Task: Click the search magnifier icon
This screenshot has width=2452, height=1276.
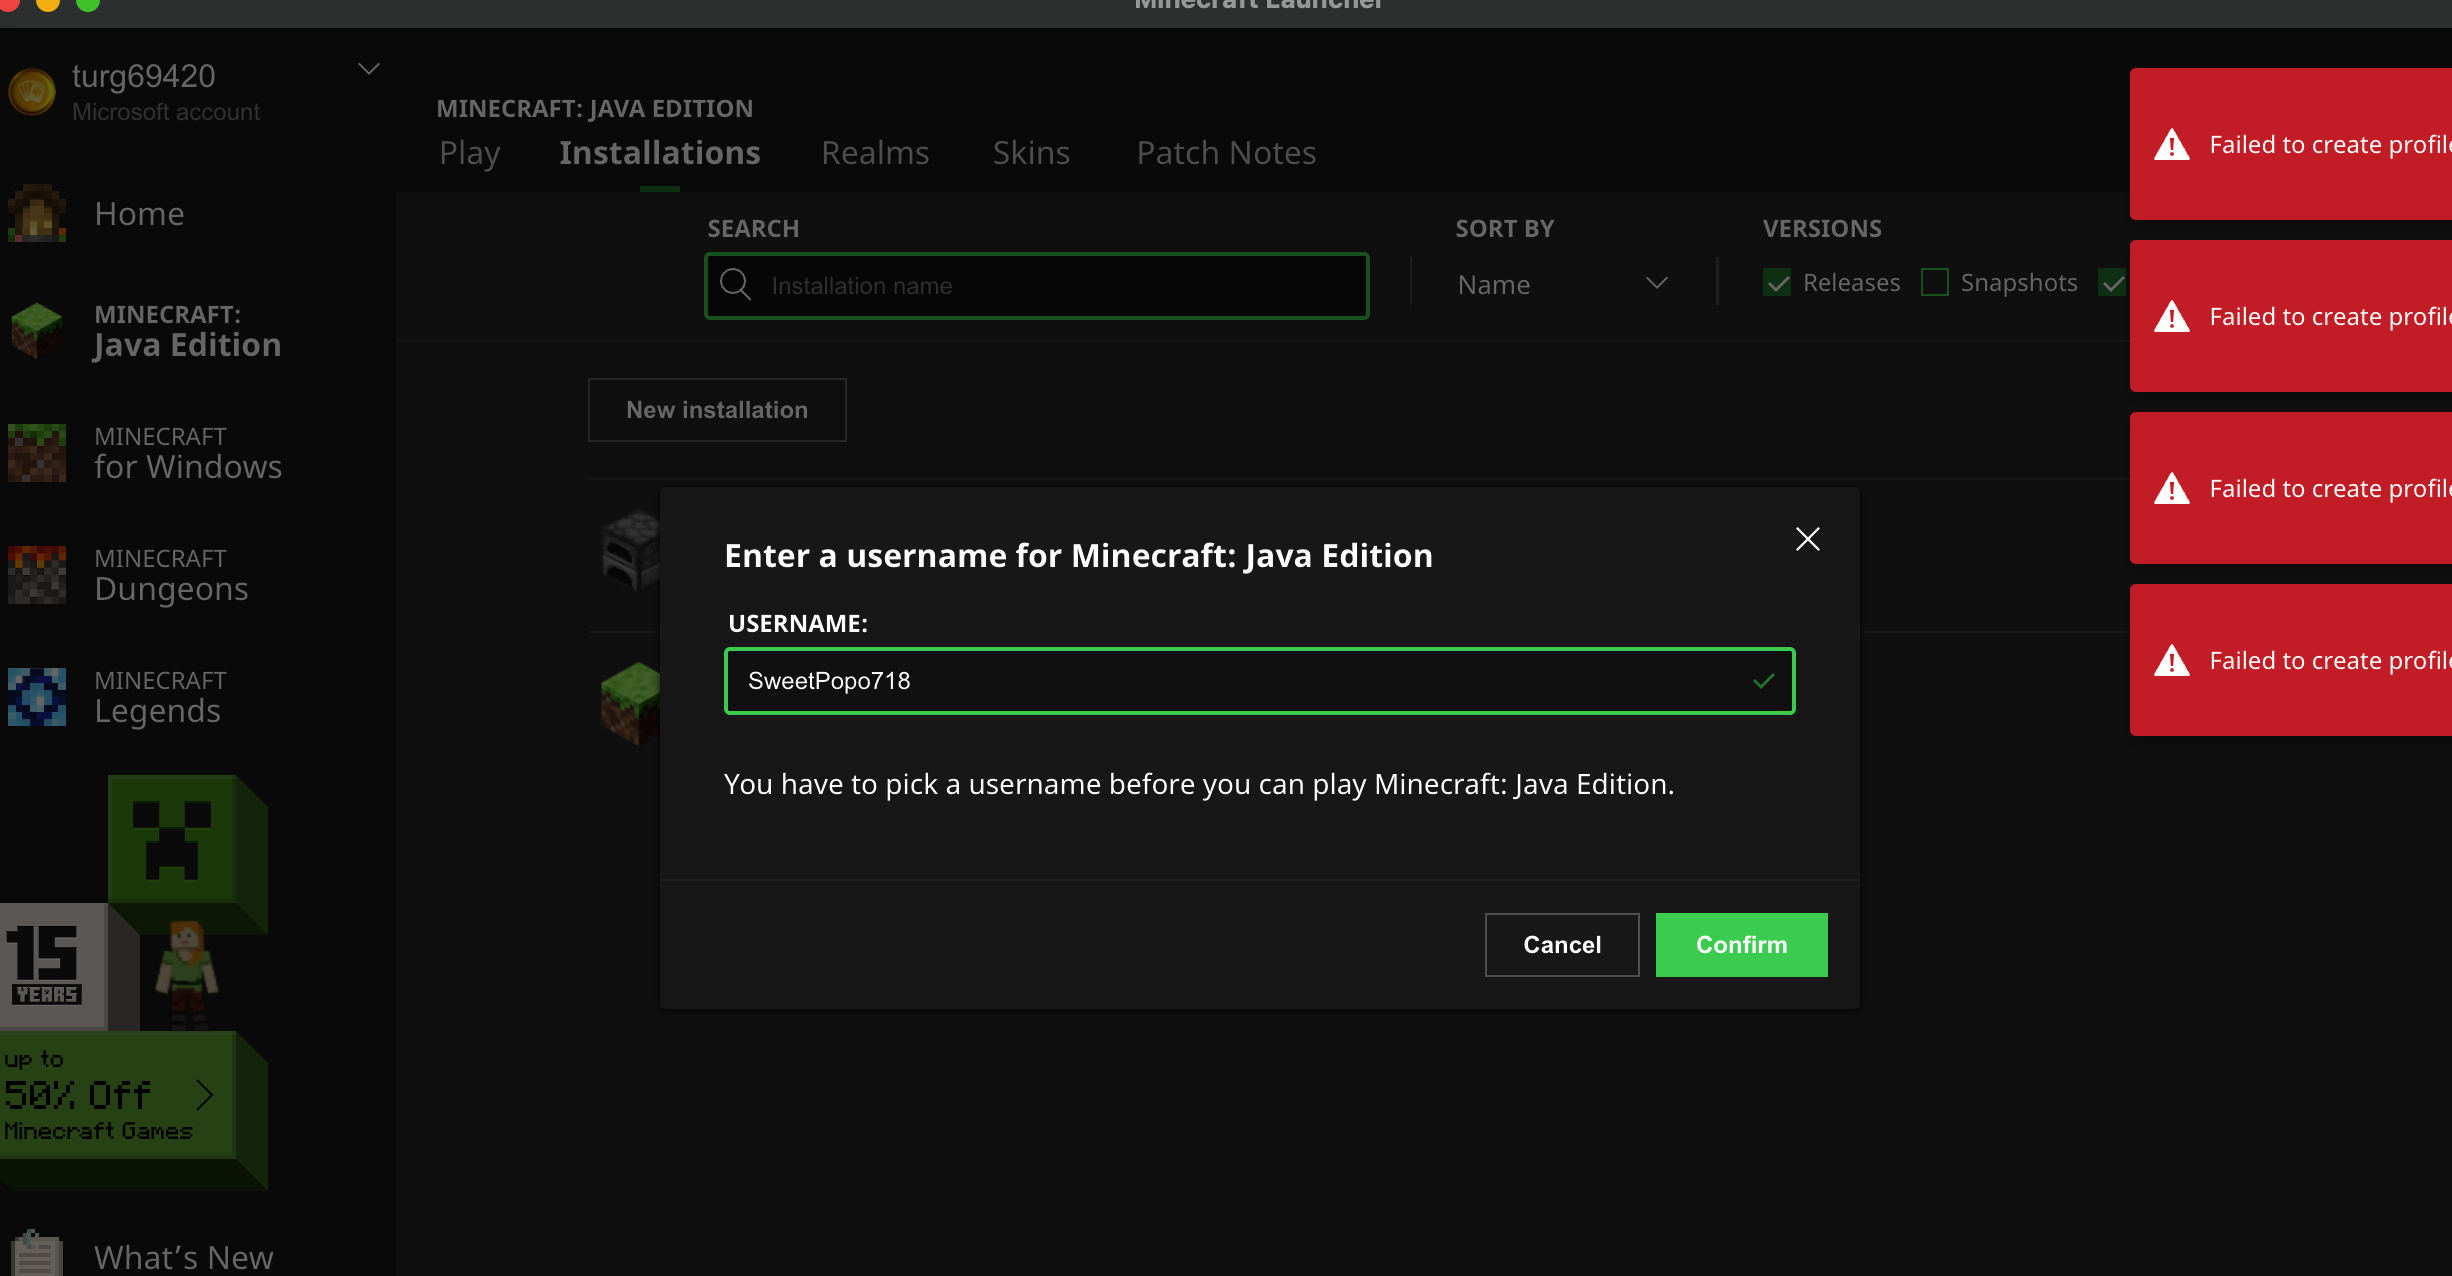Action: point(736,285)
